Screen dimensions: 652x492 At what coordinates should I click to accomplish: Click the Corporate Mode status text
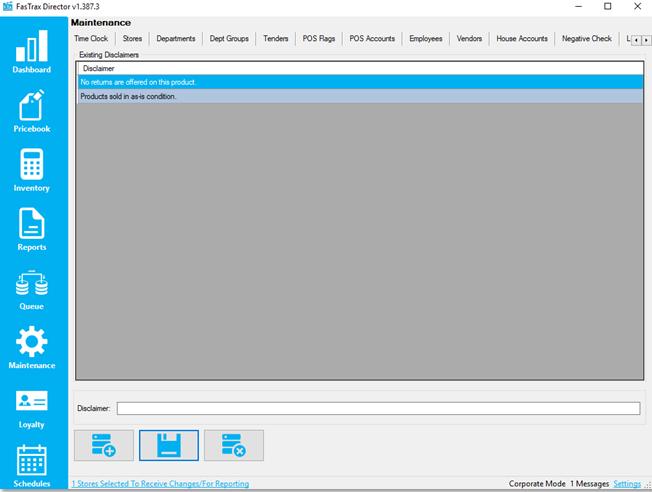click(537, 484)
